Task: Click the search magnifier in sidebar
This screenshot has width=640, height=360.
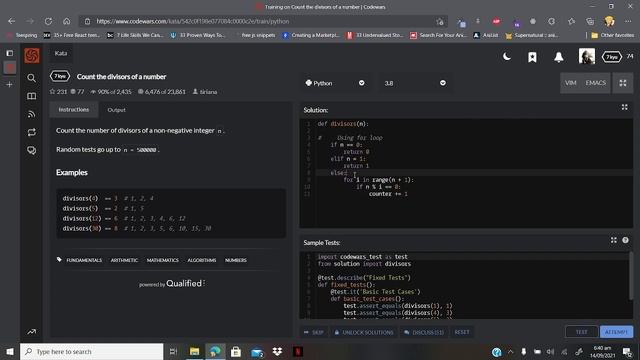Action: tap(31, 78)
